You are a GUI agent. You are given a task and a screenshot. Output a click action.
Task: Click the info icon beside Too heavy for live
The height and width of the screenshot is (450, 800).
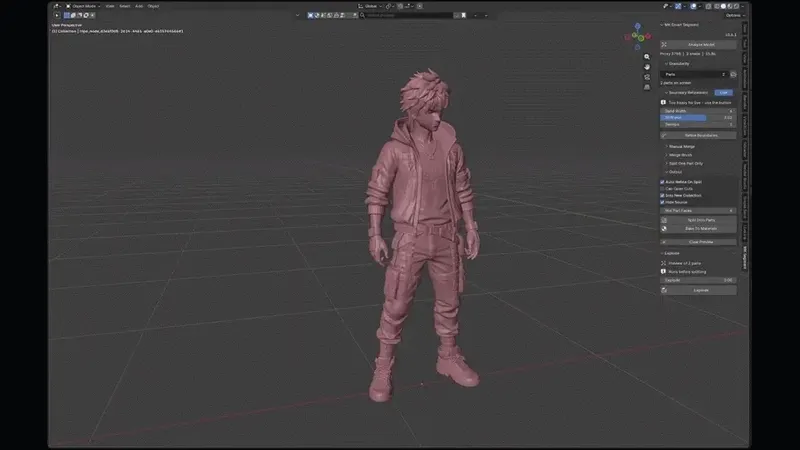pos(663,103)
